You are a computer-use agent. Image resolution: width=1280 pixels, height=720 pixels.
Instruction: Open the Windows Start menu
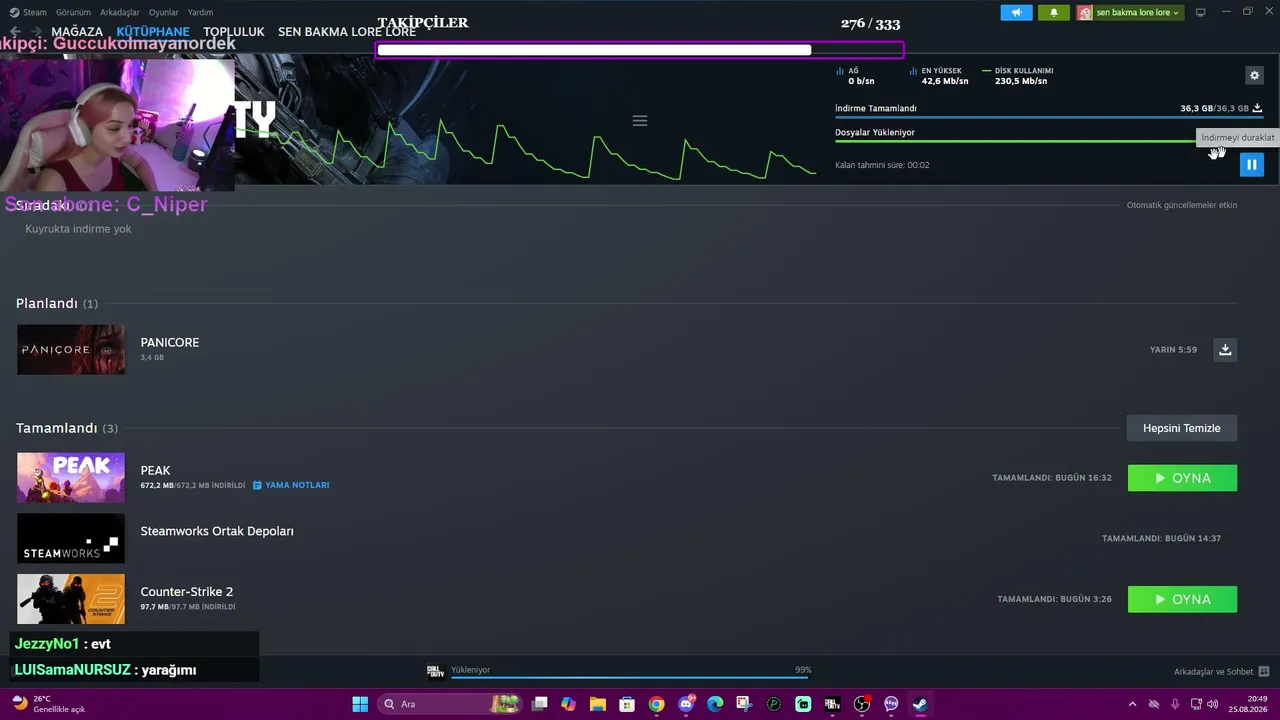[360, 704]
